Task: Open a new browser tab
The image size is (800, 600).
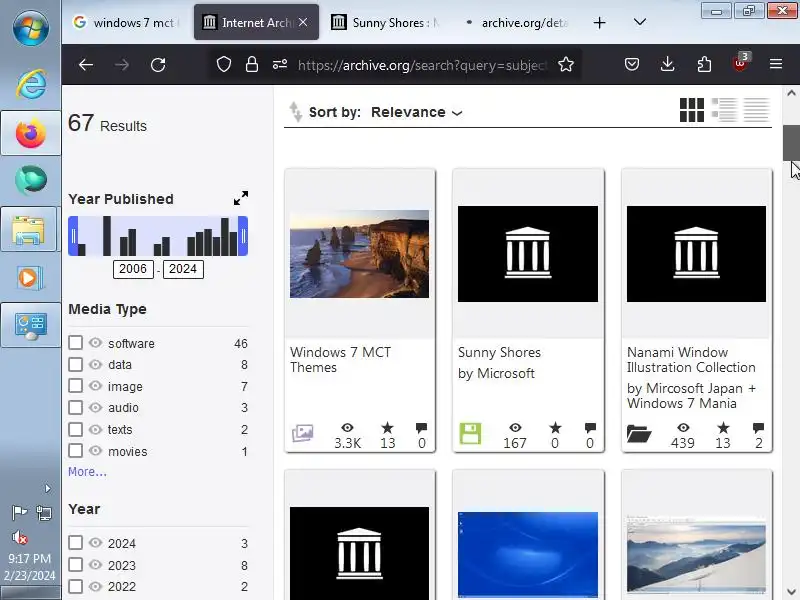Action: [599, 22]
